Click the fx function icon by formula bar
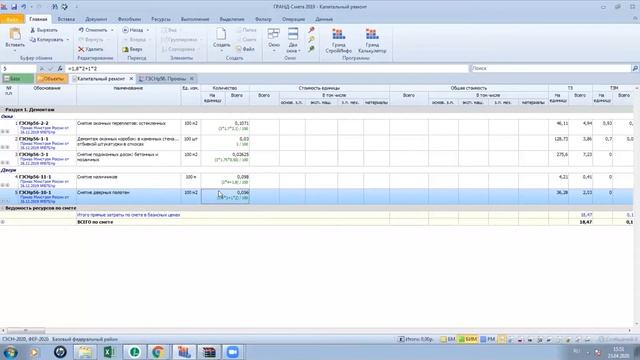This screenshot has height=360, width=640. click(x=60, y=69)
